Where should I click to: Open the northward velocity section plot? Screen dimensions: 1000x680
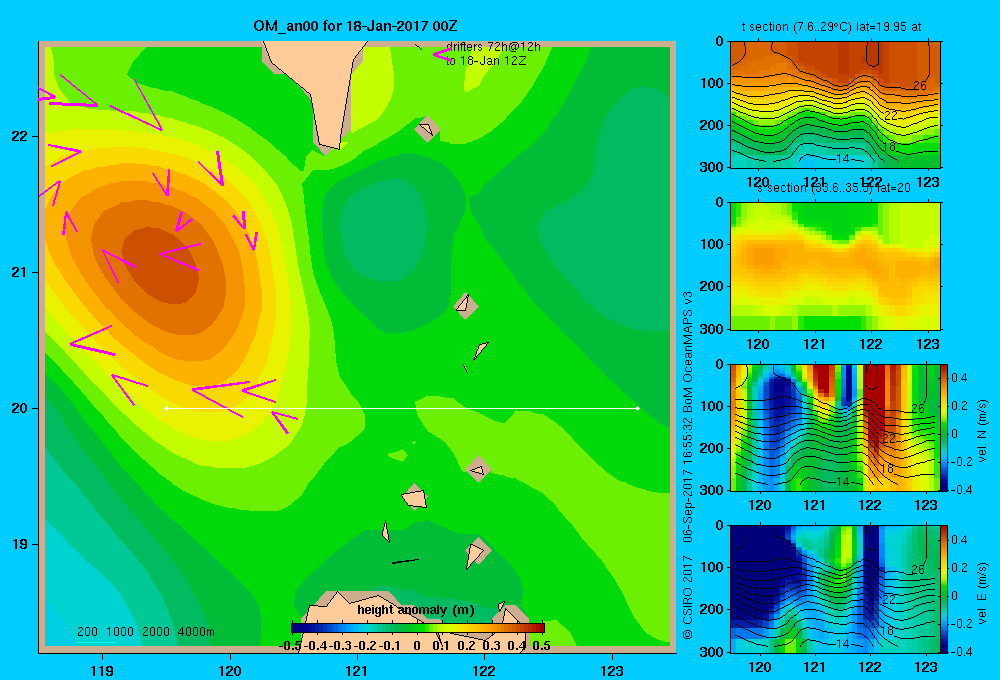(835, 427)
